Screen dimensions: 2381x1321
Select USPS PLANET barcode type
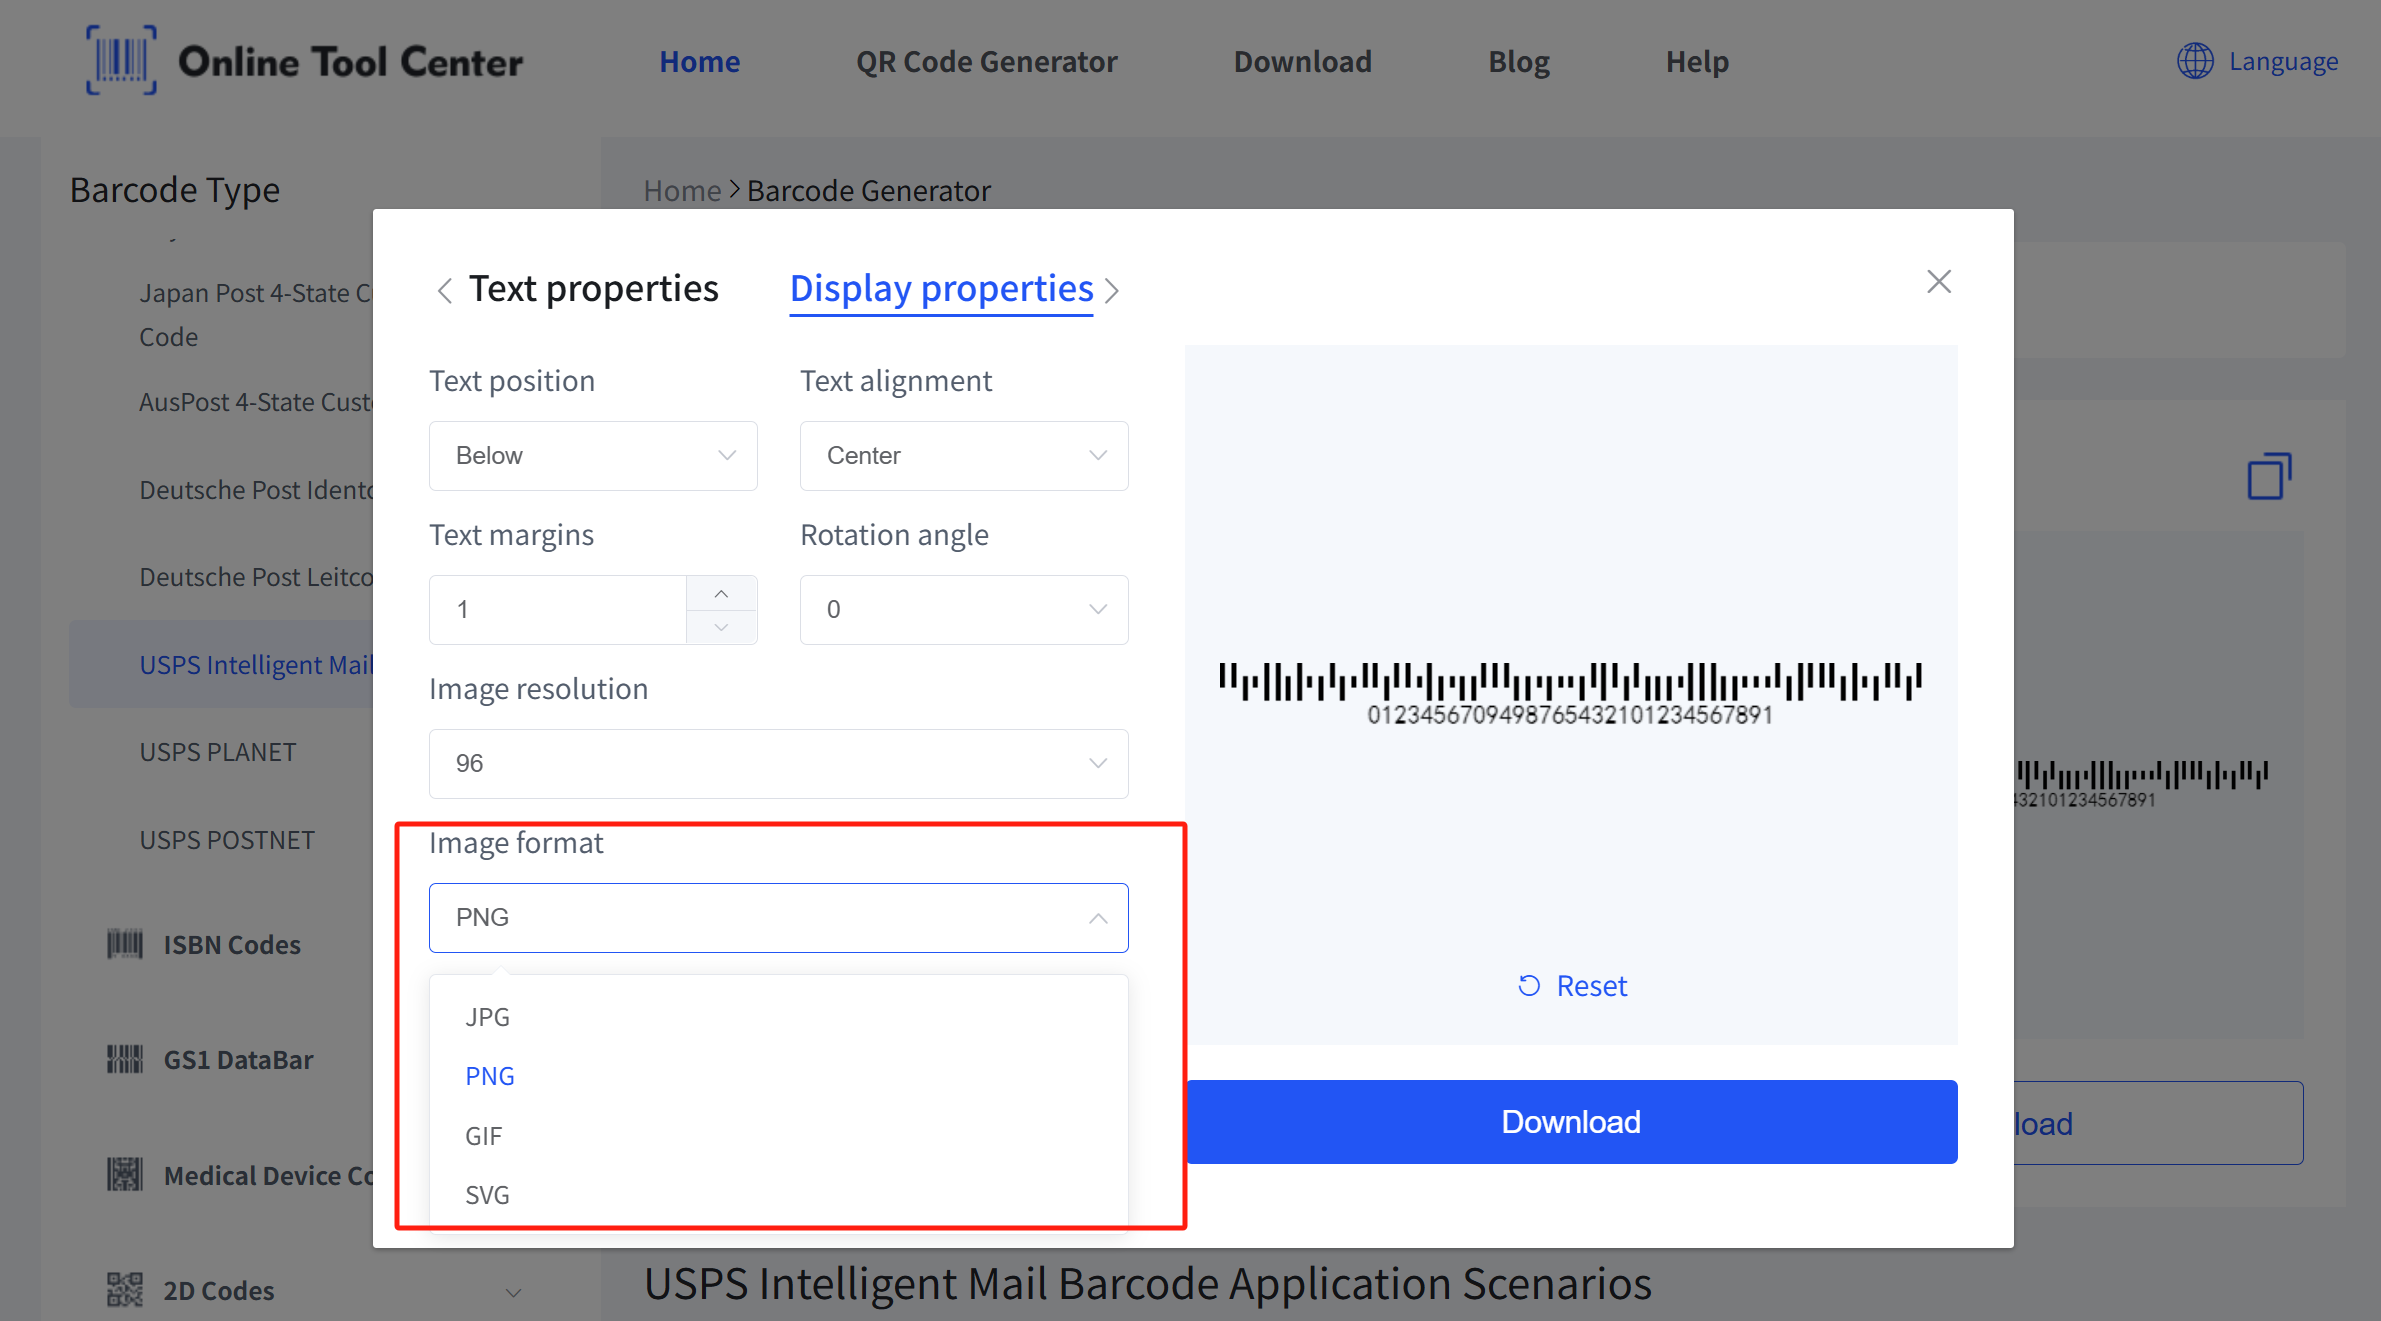(x=218, y=752)
